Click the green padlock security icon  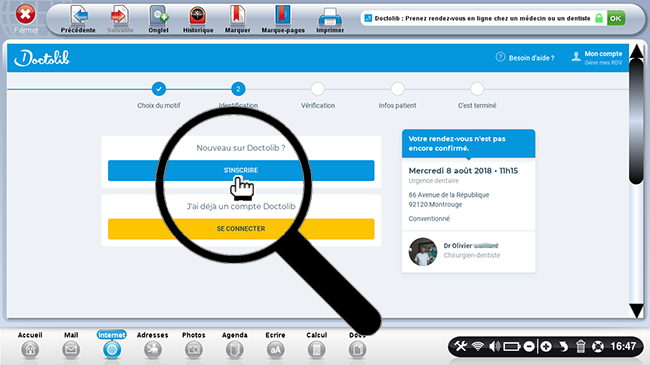(599, 18)
